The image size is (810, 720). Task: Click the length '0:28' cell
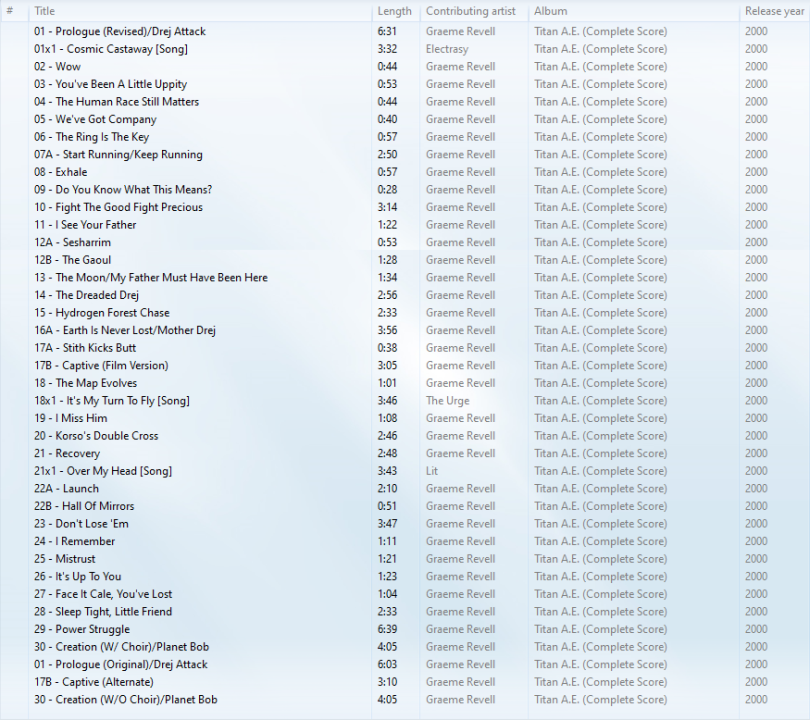[387, 190]
